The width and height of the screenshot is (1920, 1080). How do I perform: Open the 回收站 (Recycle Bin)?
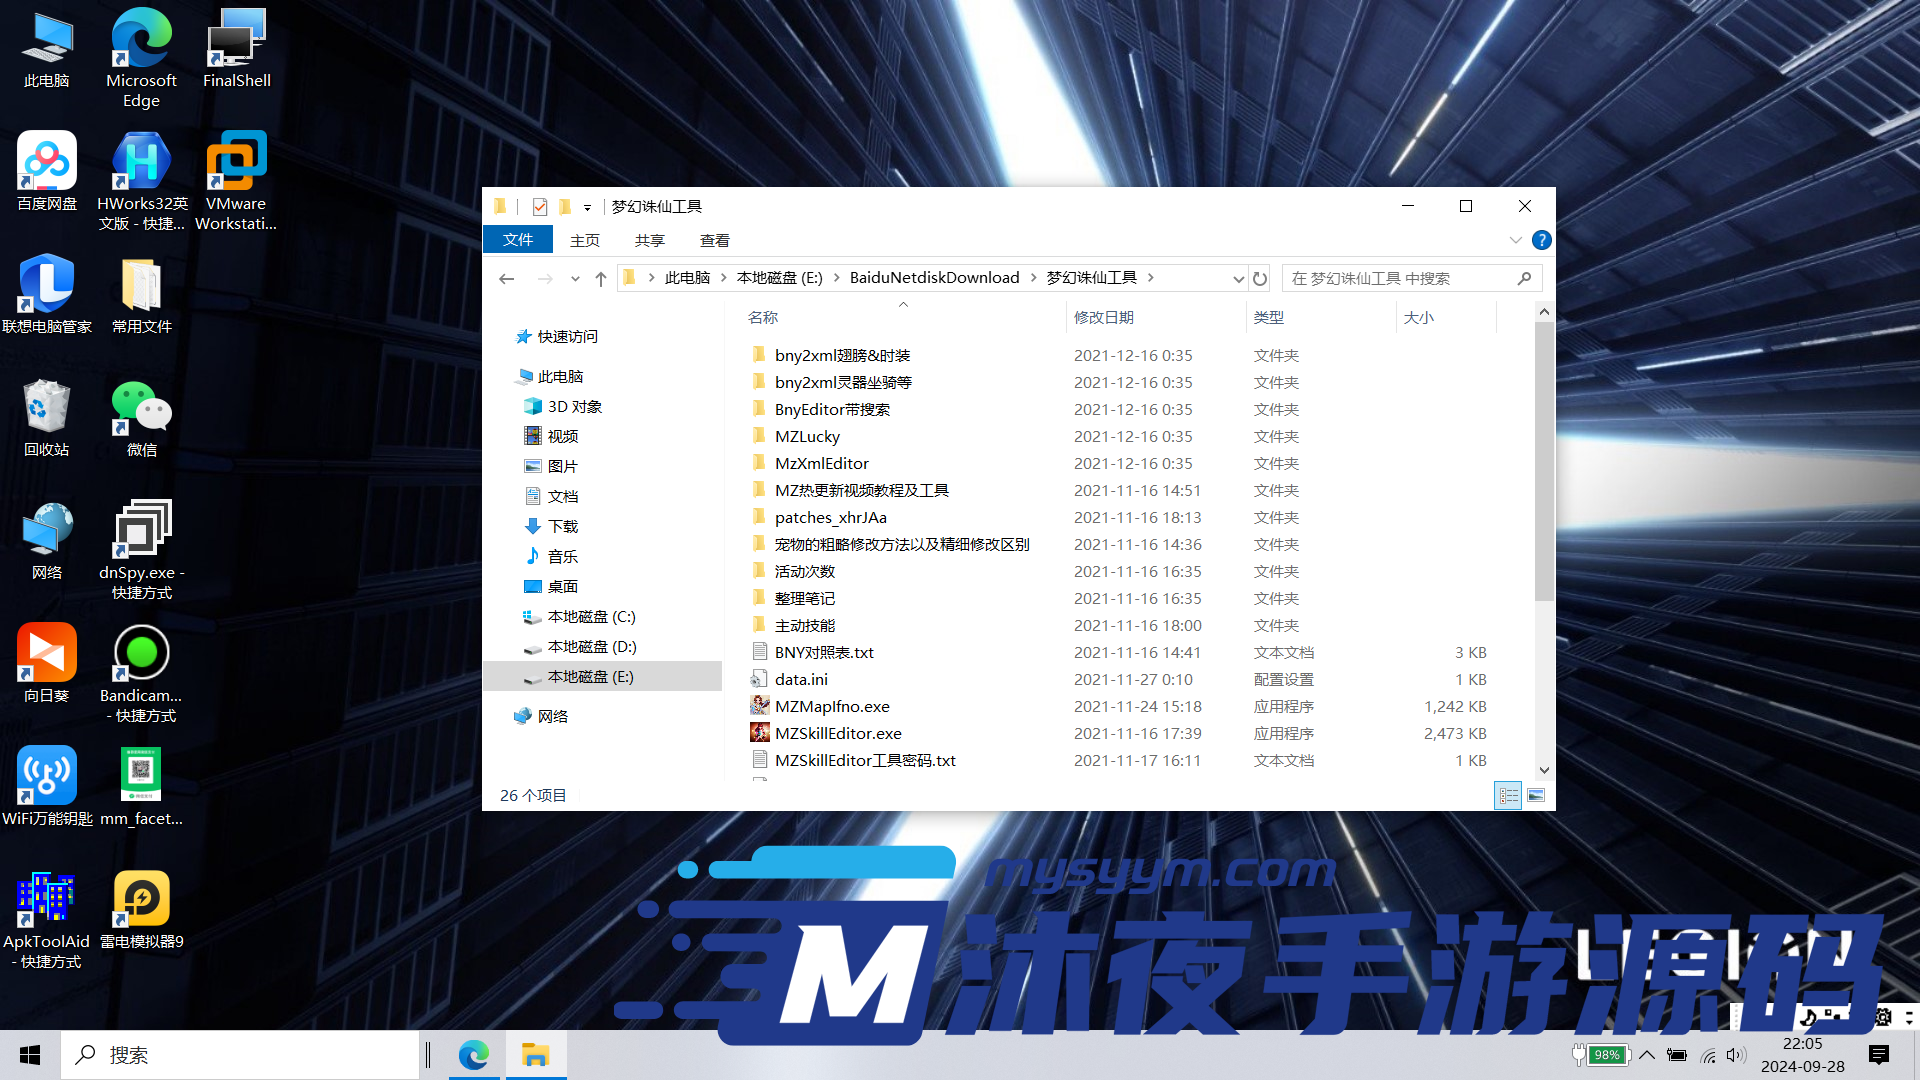(46, 405)
